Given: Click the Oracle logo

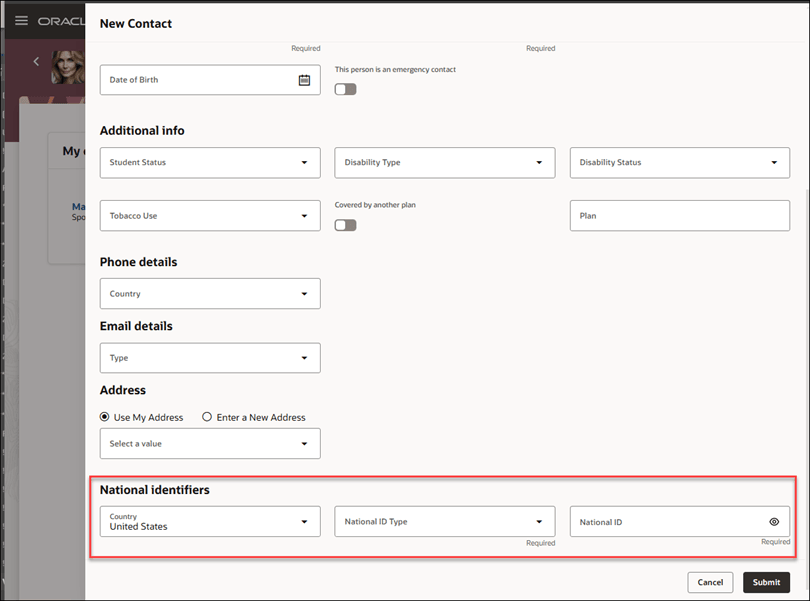Looking at the screenshot, I should click(x=61, y=21).
